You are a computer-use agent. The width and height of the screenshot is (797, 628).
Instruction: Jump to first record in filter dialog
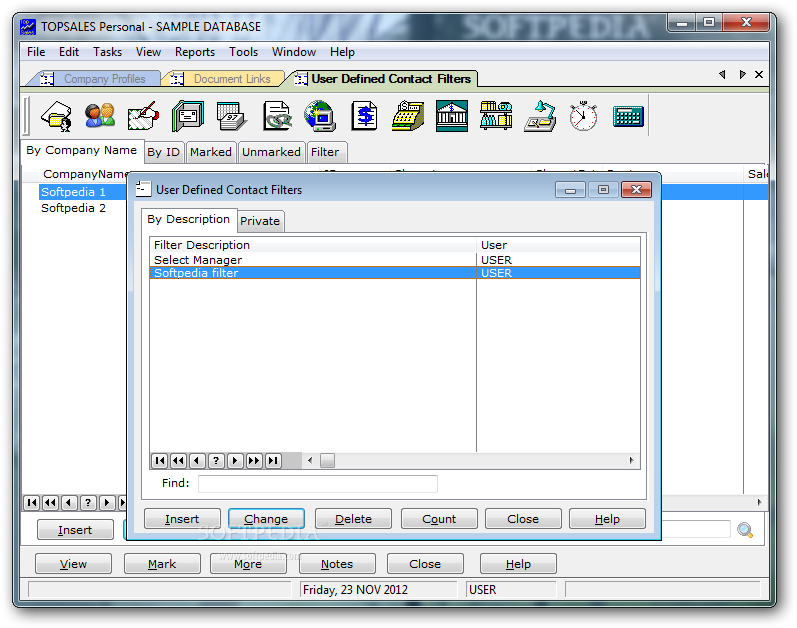[160, 461]
